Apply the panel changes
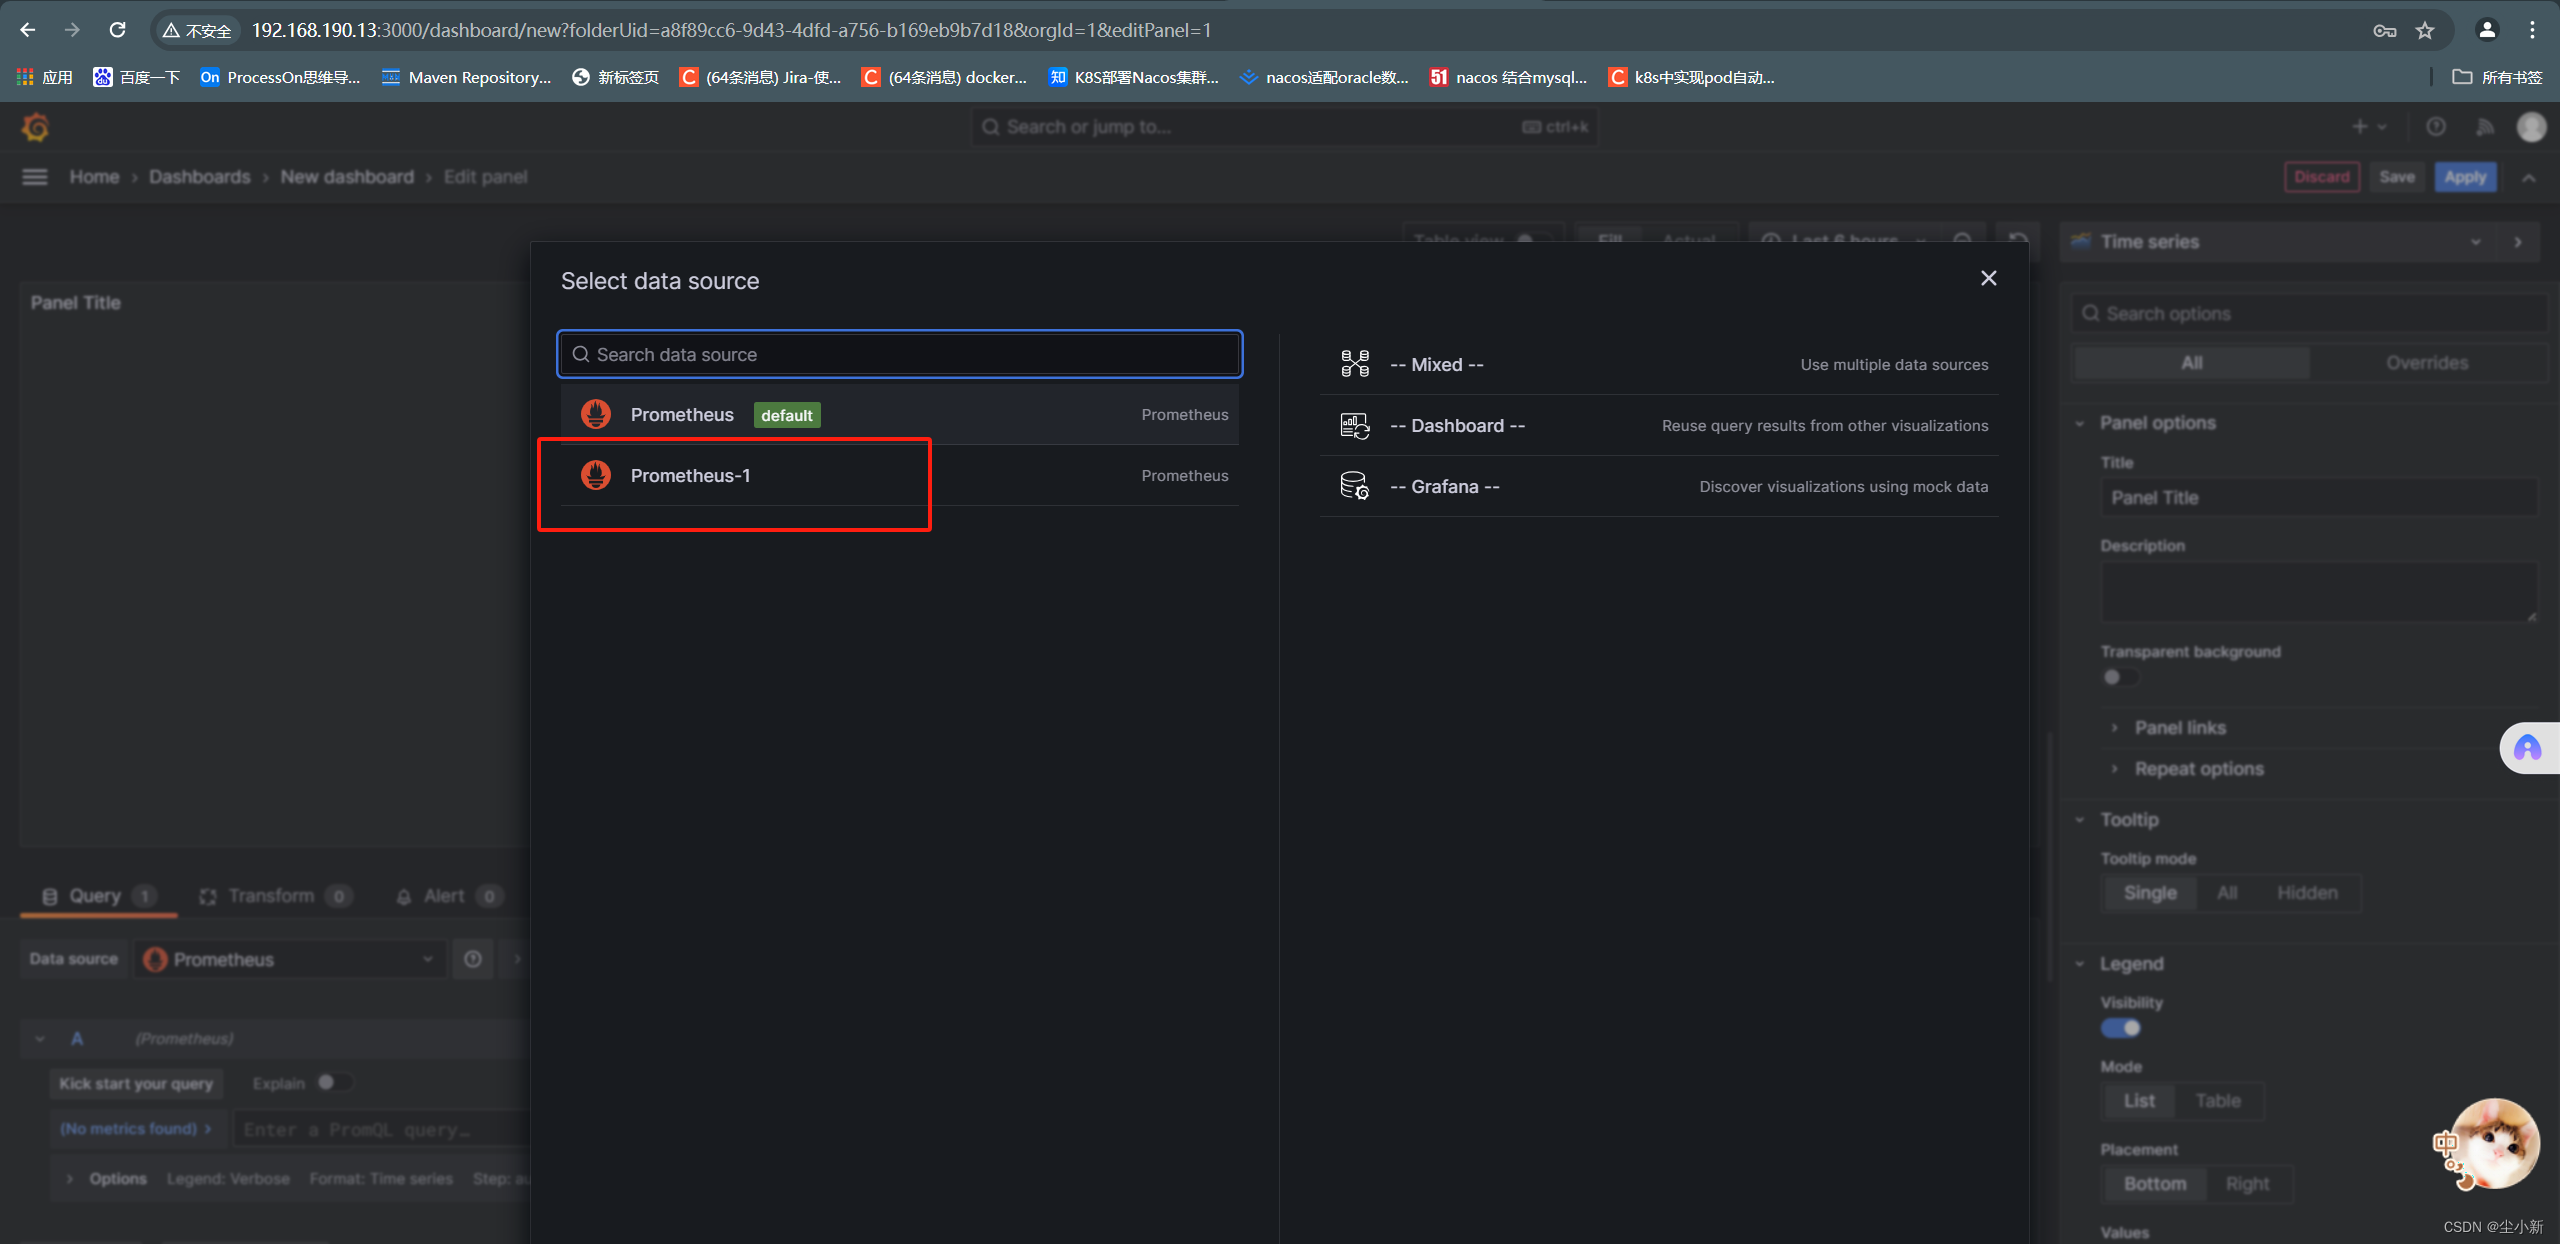Image resolution: width=2560 pixels, height=1244 pixels. click(x=2465, y=177)
